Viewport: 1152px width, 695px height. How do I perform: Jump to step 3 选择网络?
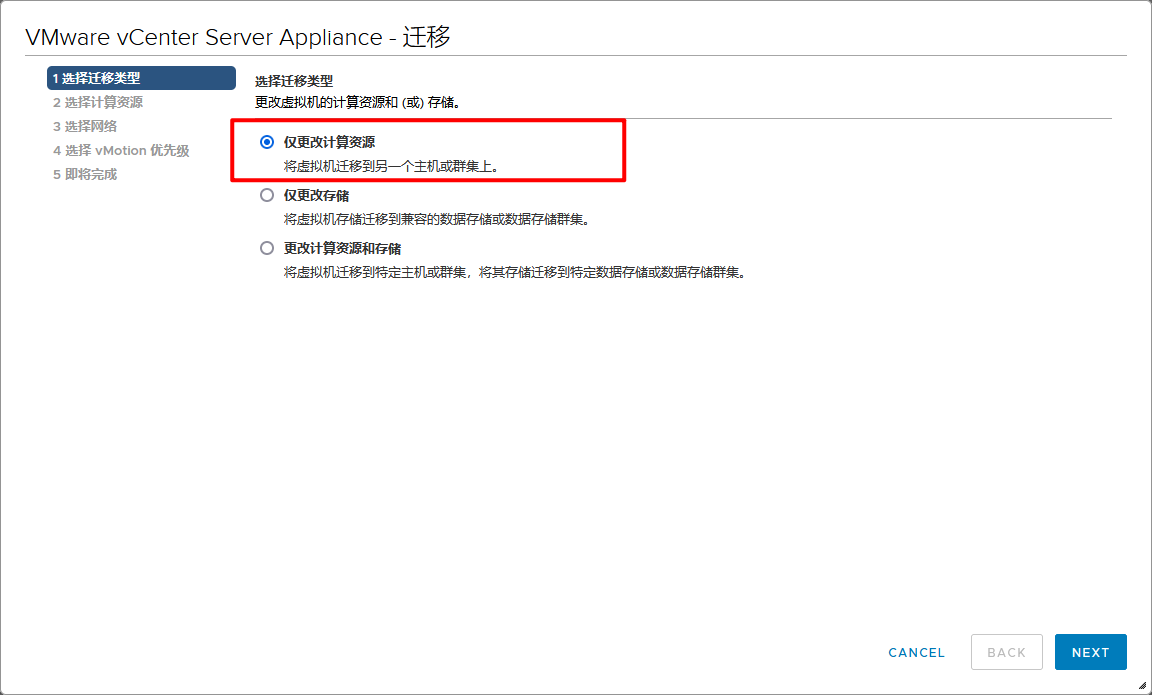pyautogui.click(x=85, y=126)
